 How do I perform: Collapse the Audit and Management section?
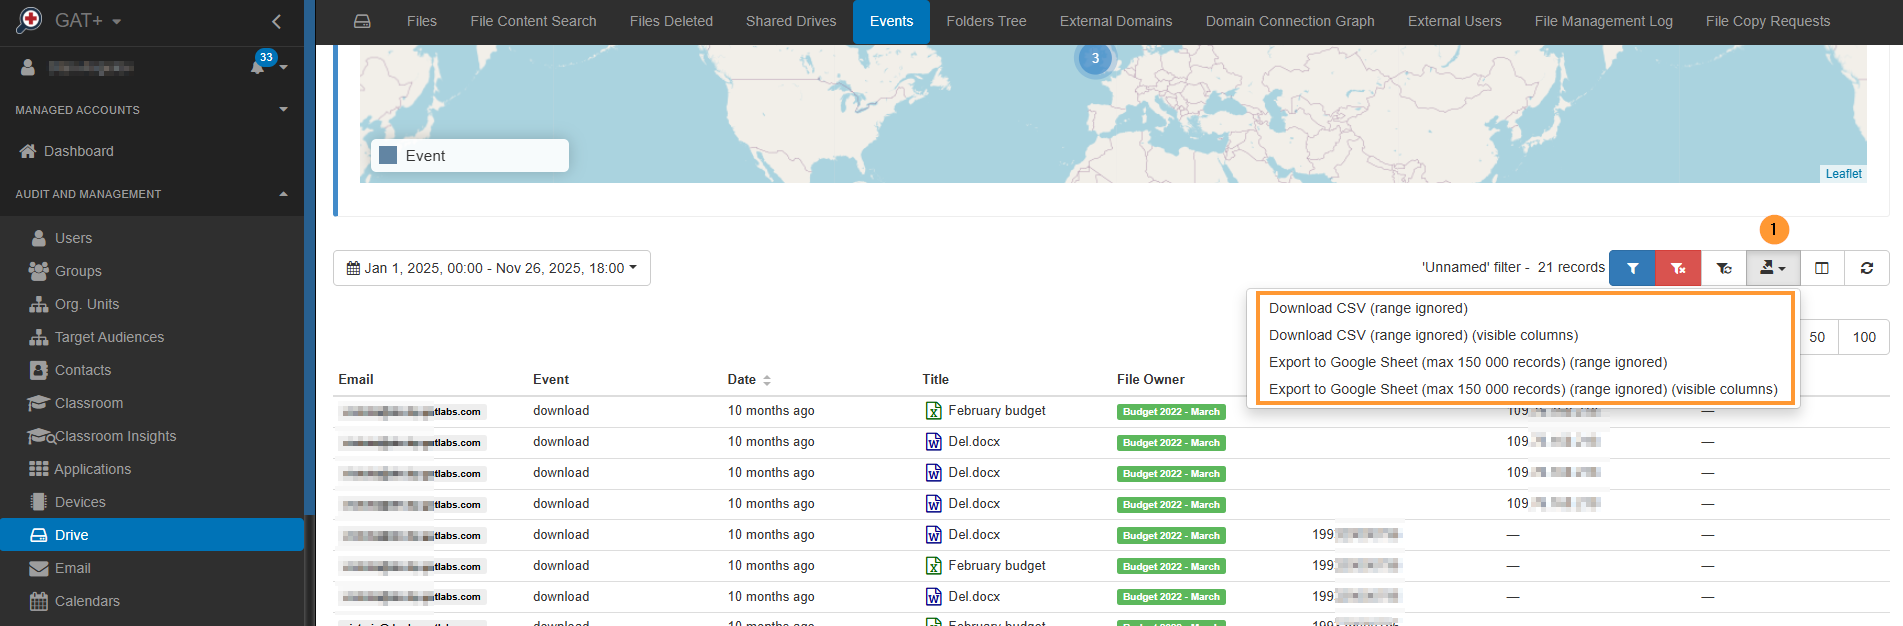[x=283, y=194]
